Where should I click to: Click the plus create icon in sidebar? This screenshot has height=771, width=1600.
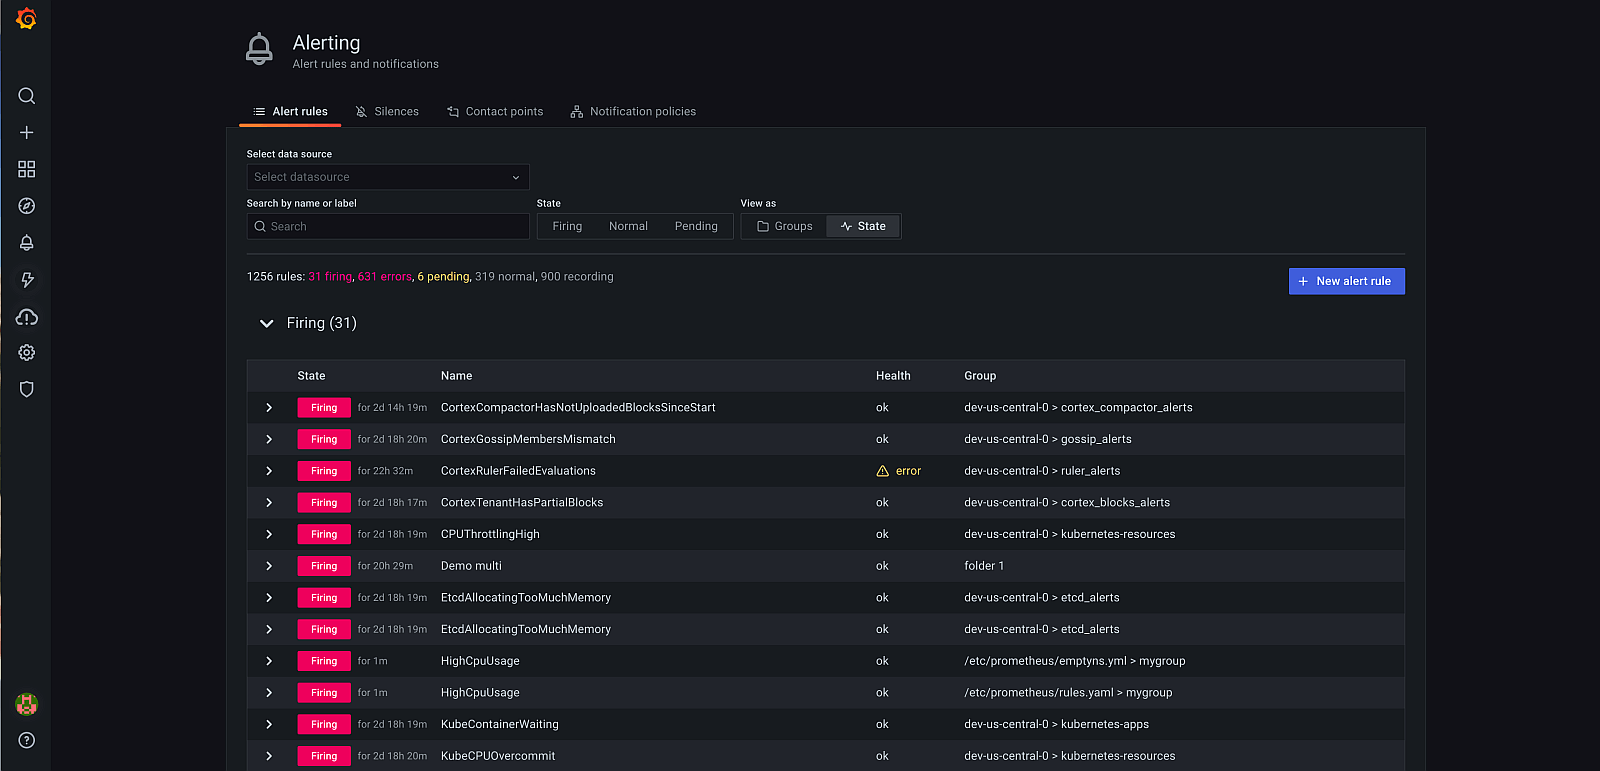[x=27, y=132]
